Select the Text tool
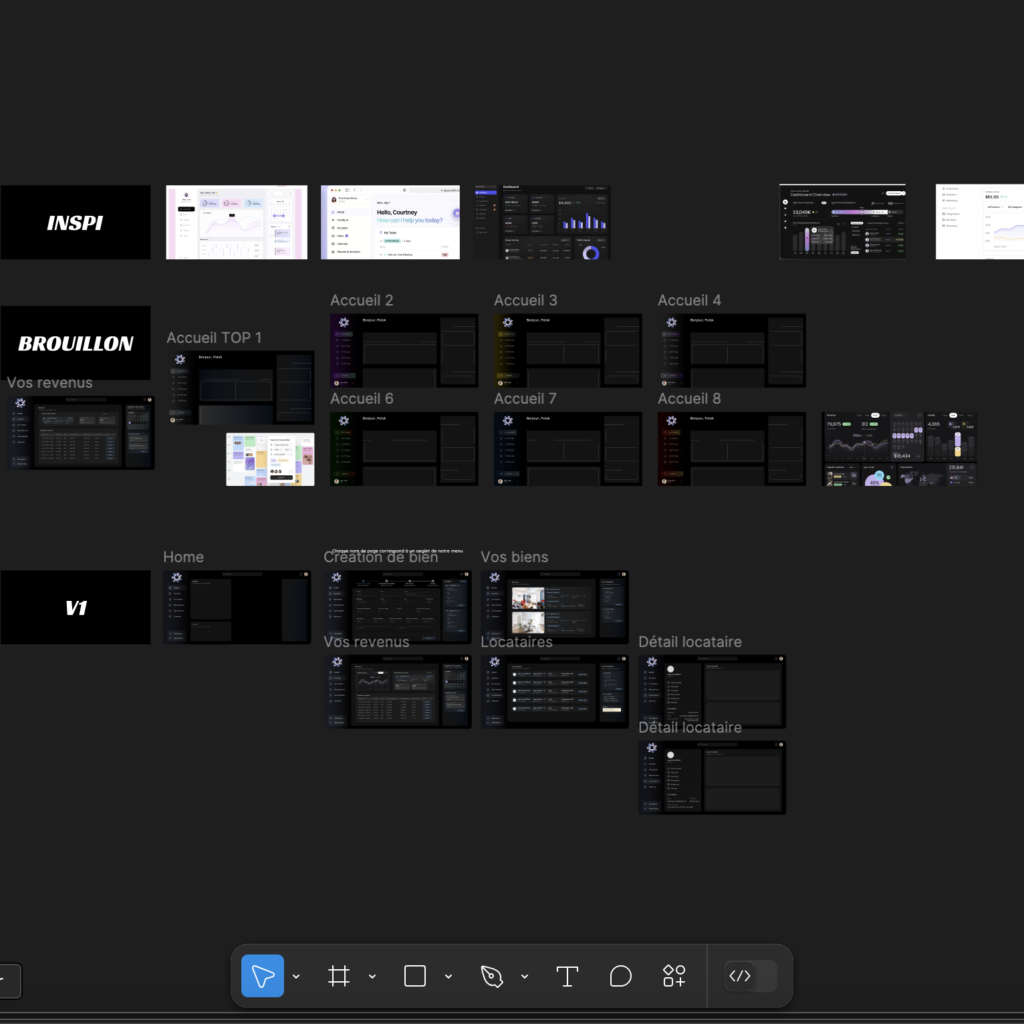The image size is (1024, 1024). pos(567,976)
